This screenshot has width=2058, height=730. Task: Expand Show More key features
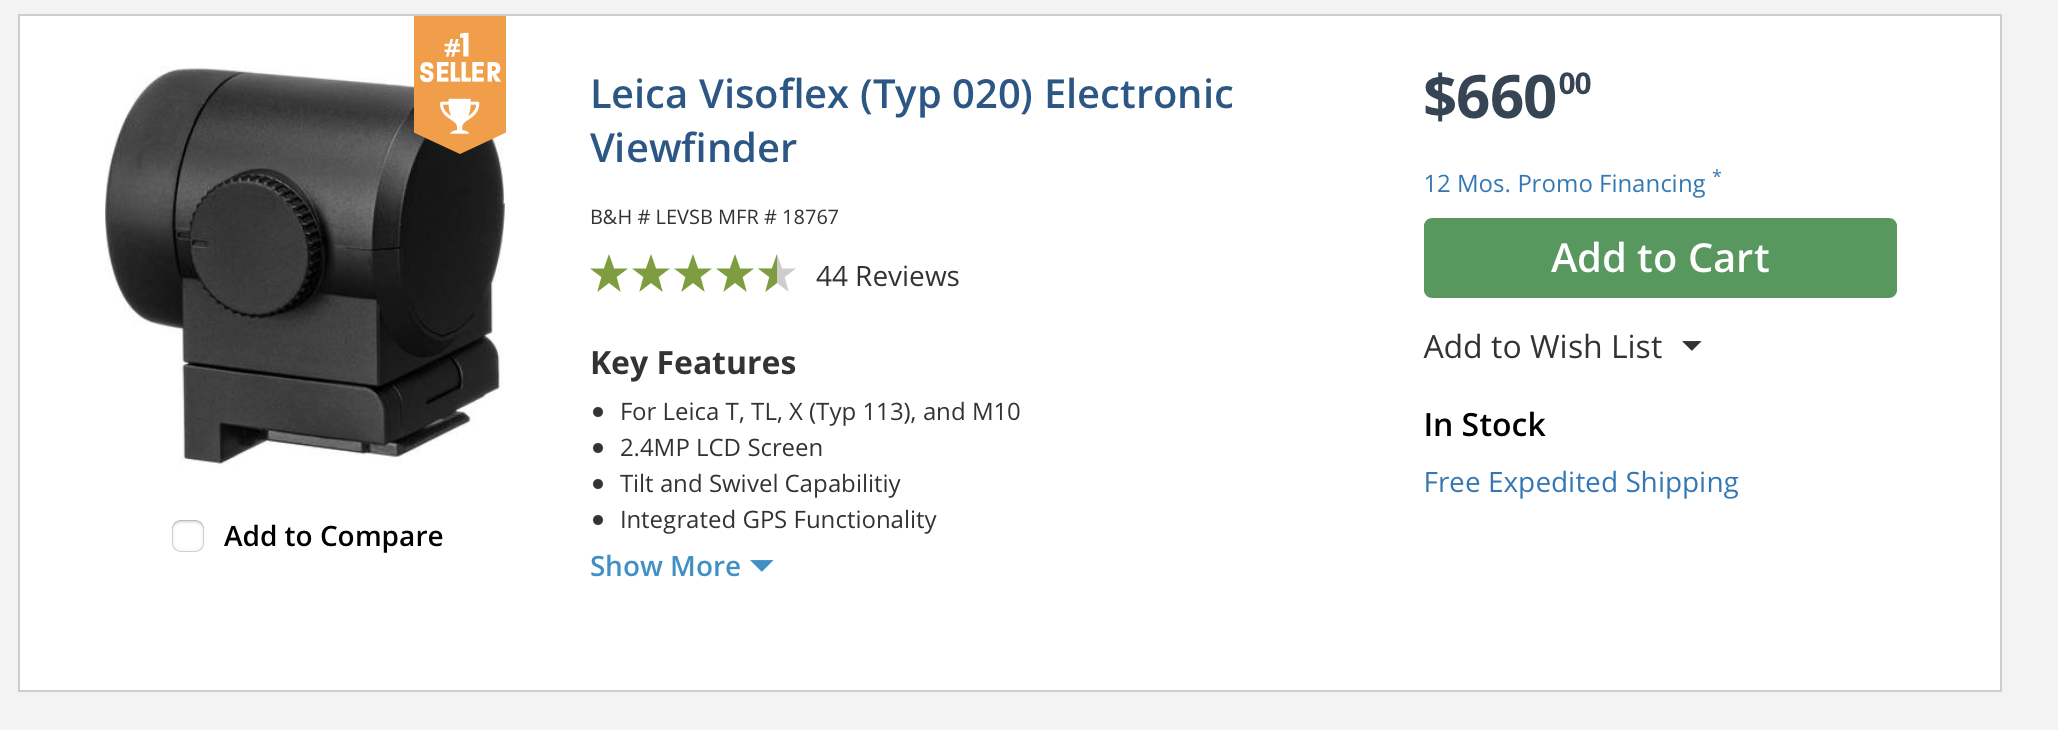coord(681,566)
